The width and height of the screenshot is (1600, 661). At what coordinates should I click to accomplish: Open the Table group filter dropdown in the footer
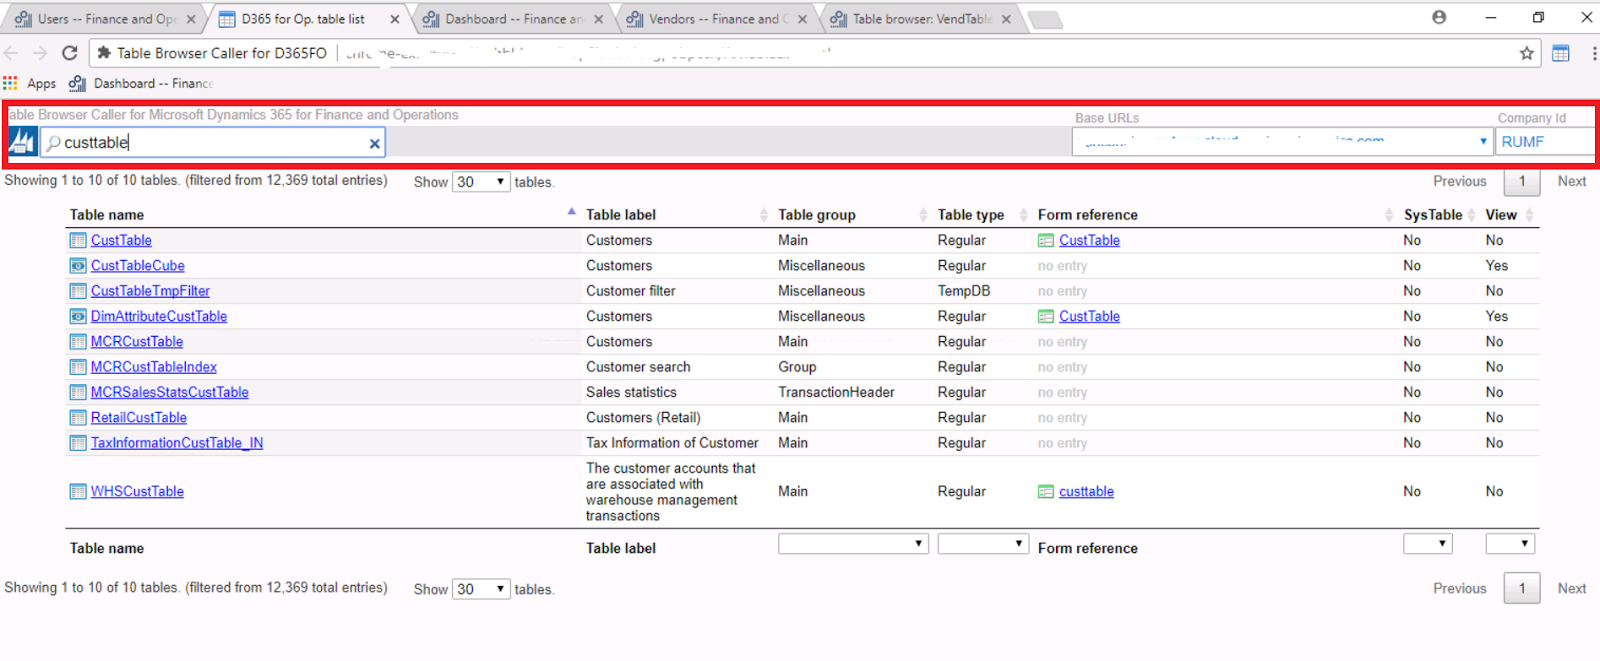853,544
